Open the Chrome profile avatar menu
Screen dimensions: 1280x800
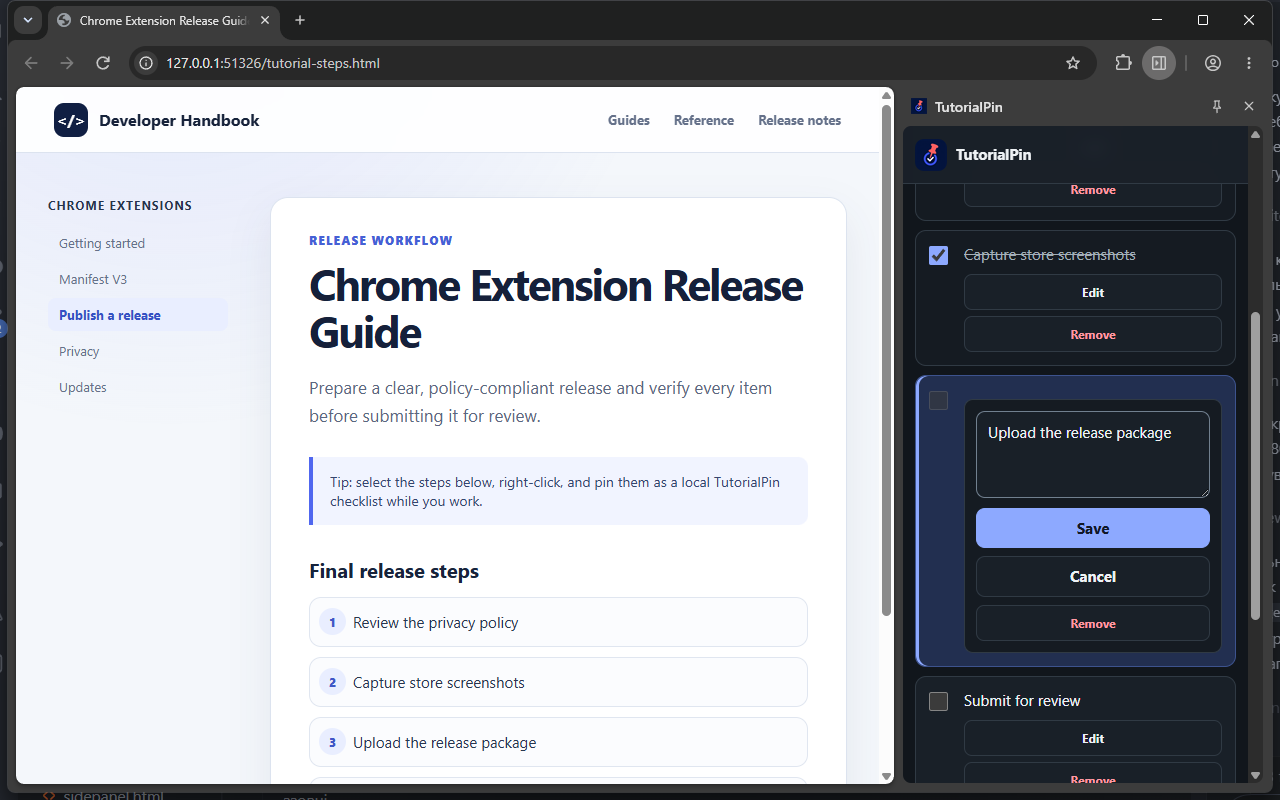point(1213,63)
